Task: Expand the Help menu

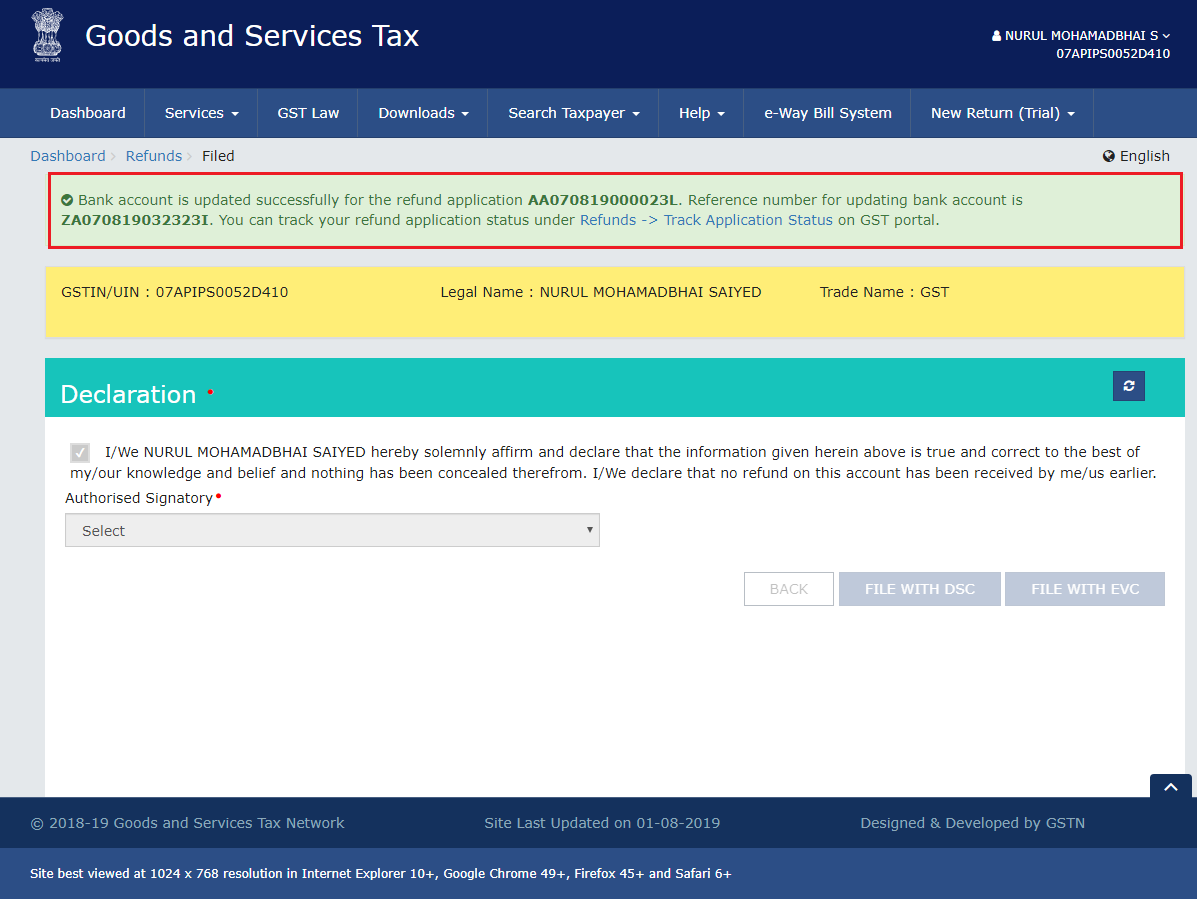Action: coord(702,113)
